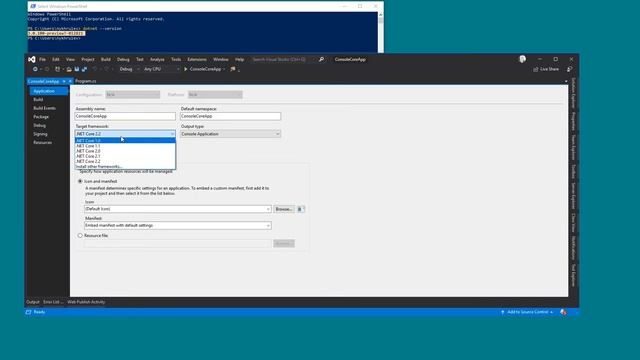Open the Manifest combo box dropdown

tap(268, 225)
